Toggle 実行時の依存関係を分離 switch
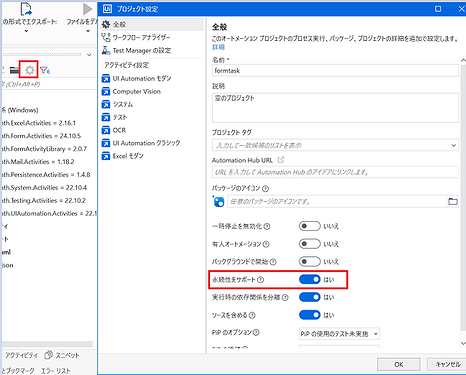The width and height of the screenshot is (466, 375). pyautogui.click(x=309, y=297)
